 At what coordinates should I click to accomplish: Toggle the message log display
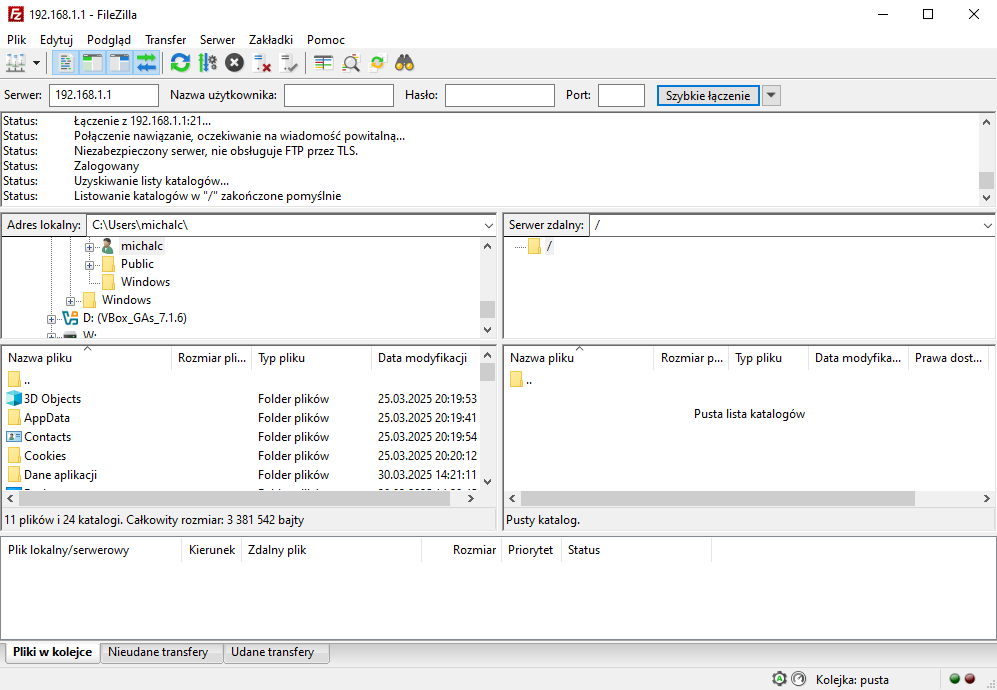click(65, 63)
